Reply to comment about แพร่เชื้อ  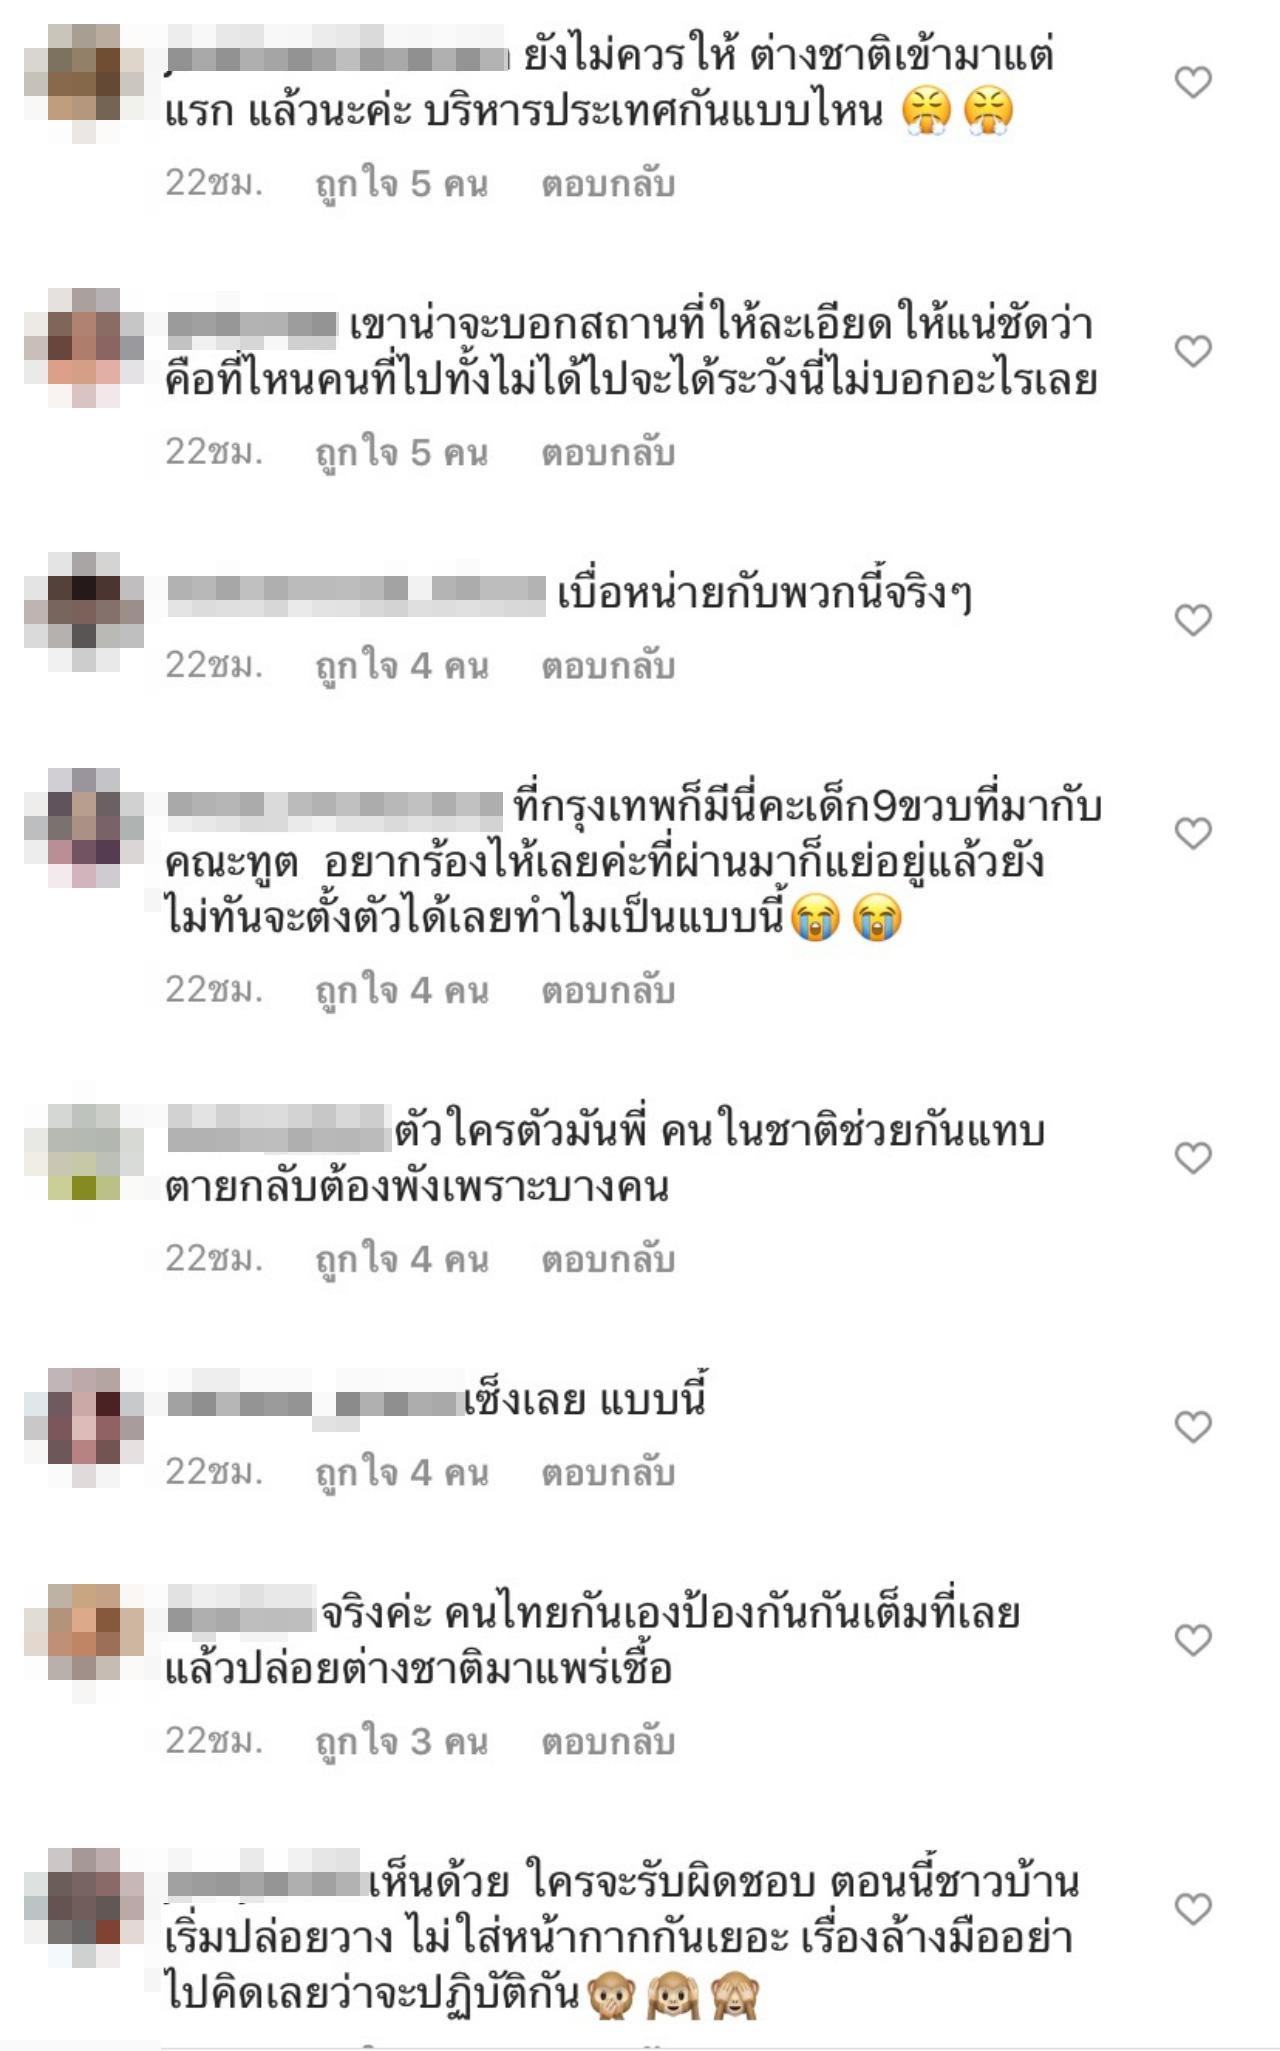(x=608, y=1742)
